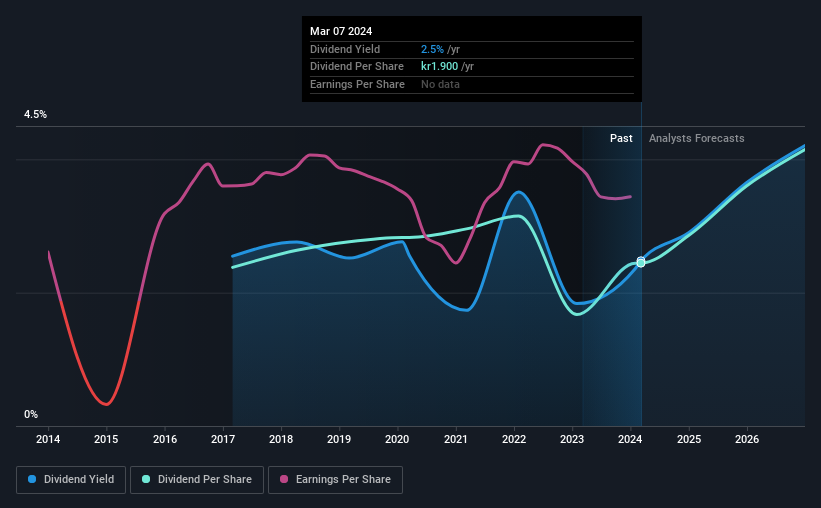
Task: Toggle the Earnings Per Share legend button
Action: coord(335,480)
